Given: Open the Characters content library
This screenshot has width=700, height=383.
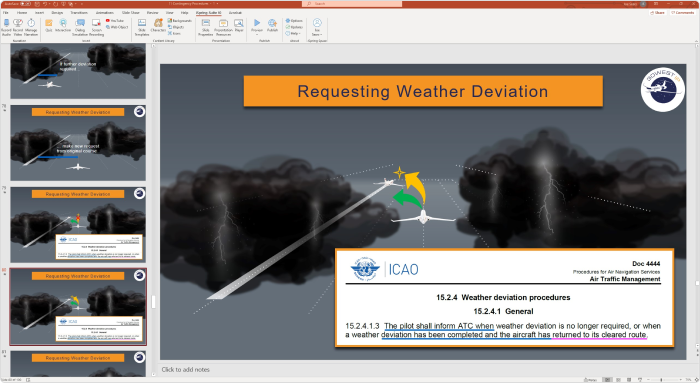Looking at the screenshot, I should click(158, 25).
